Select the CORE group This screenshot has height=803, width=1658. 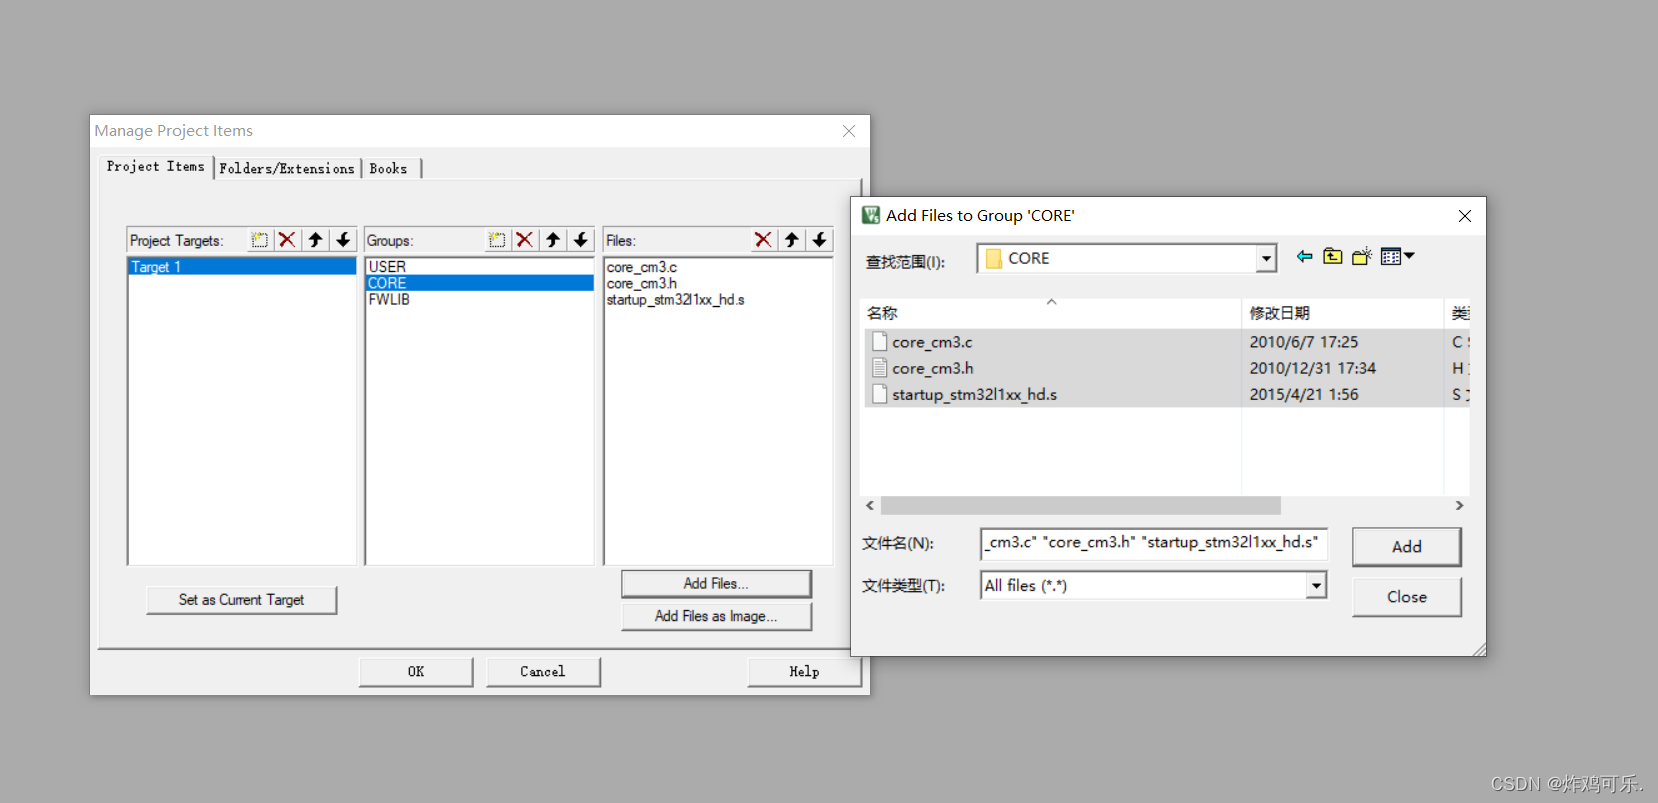(x=480, y=283)
